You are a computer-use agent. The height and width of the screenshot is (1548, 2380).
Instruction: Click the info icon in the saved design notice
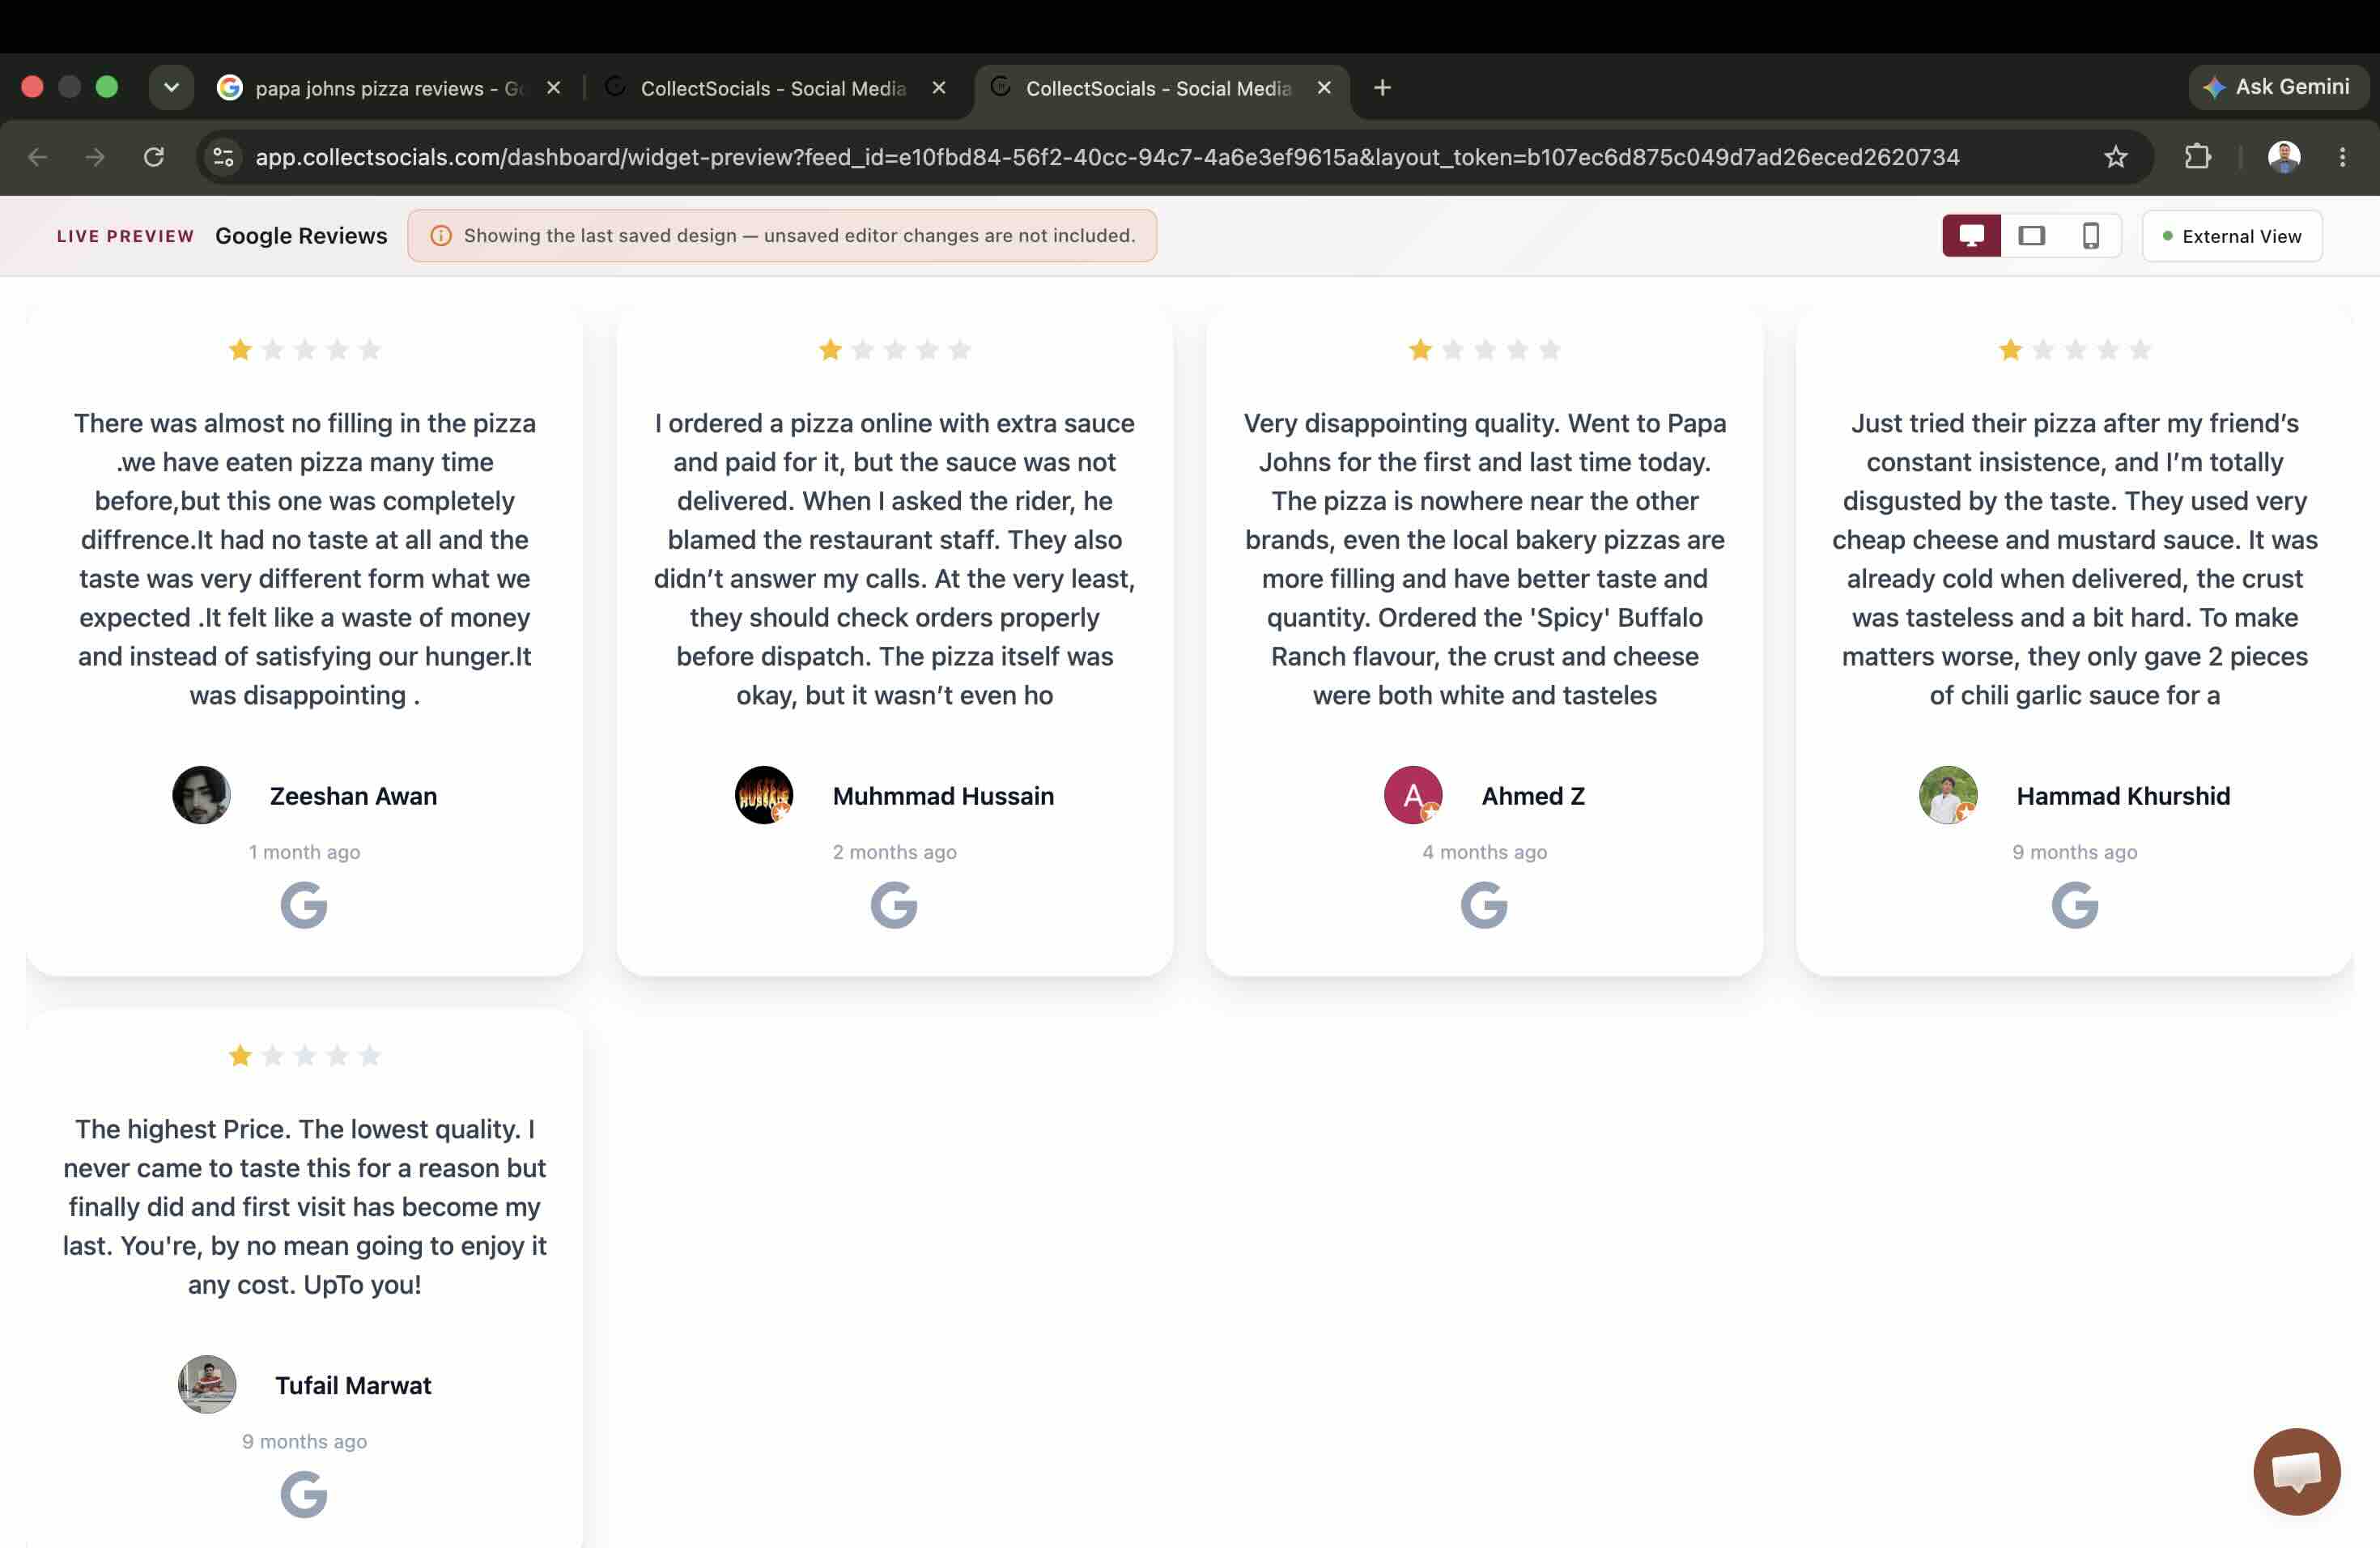440,236
